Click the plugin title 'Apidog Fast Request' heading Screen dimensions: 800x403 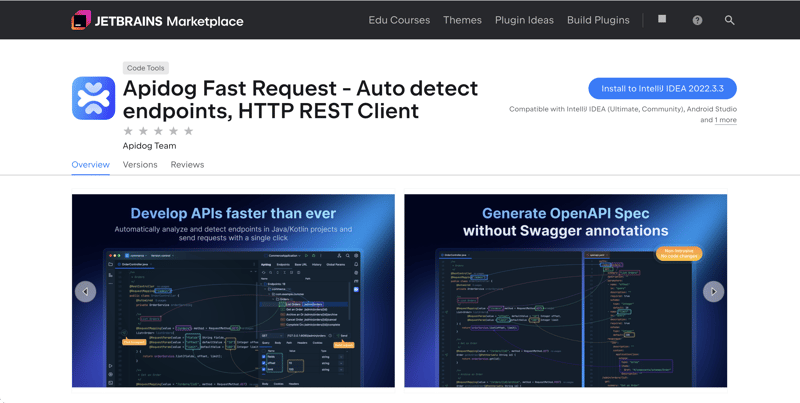point(301,99)
